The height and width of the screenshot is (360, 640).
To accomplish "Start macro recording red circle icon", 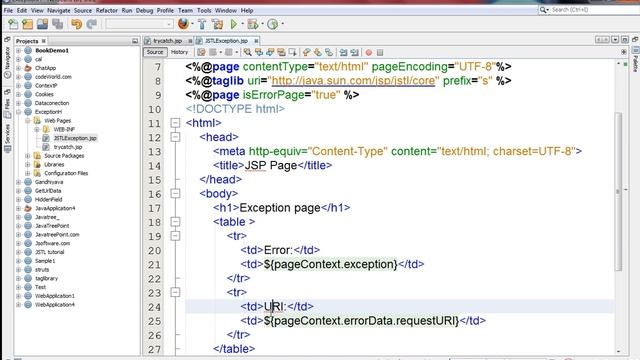I will click(x=369, y=52).
